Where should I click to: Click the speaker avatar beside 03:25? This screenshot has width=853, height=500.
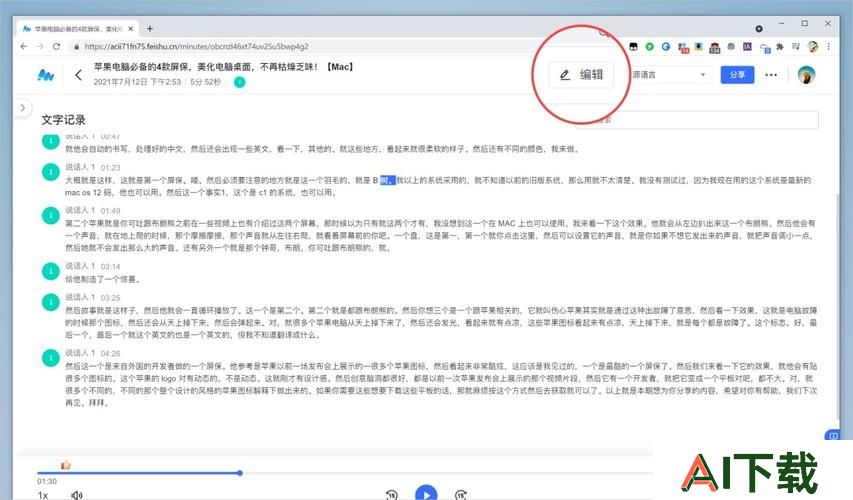(51, 302)
